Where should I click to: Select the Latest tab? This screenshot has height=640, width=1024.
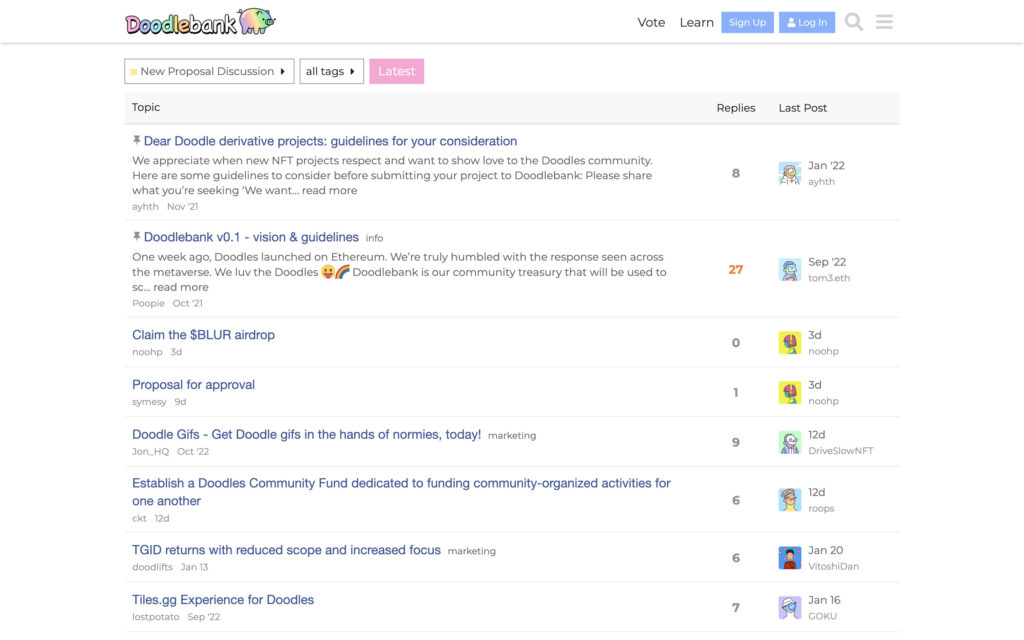pos(396,71)
